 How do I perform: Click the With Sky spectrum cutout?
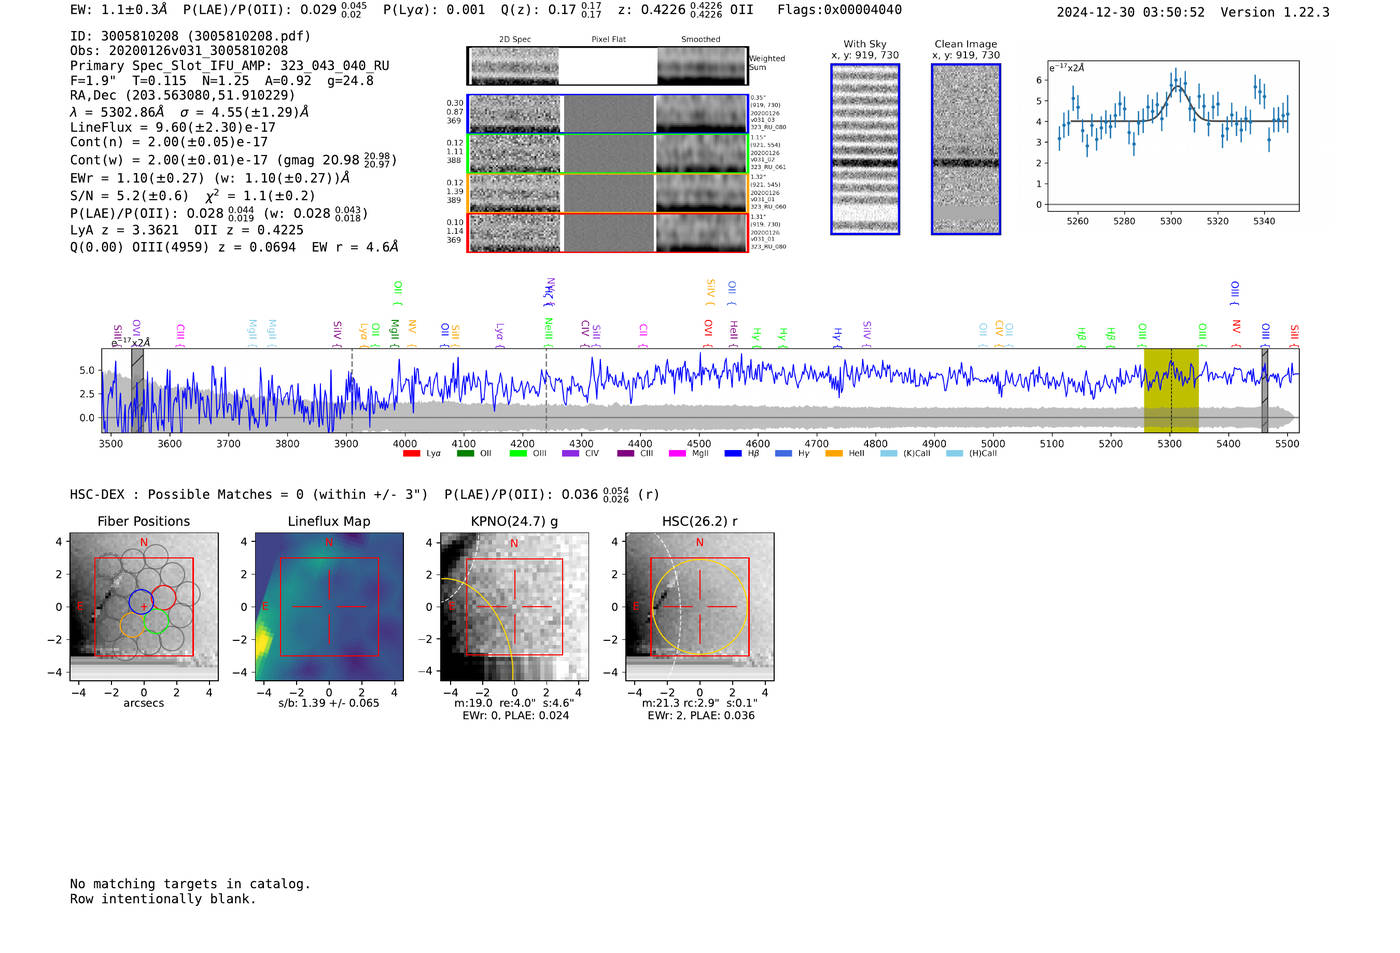point(865,149)
